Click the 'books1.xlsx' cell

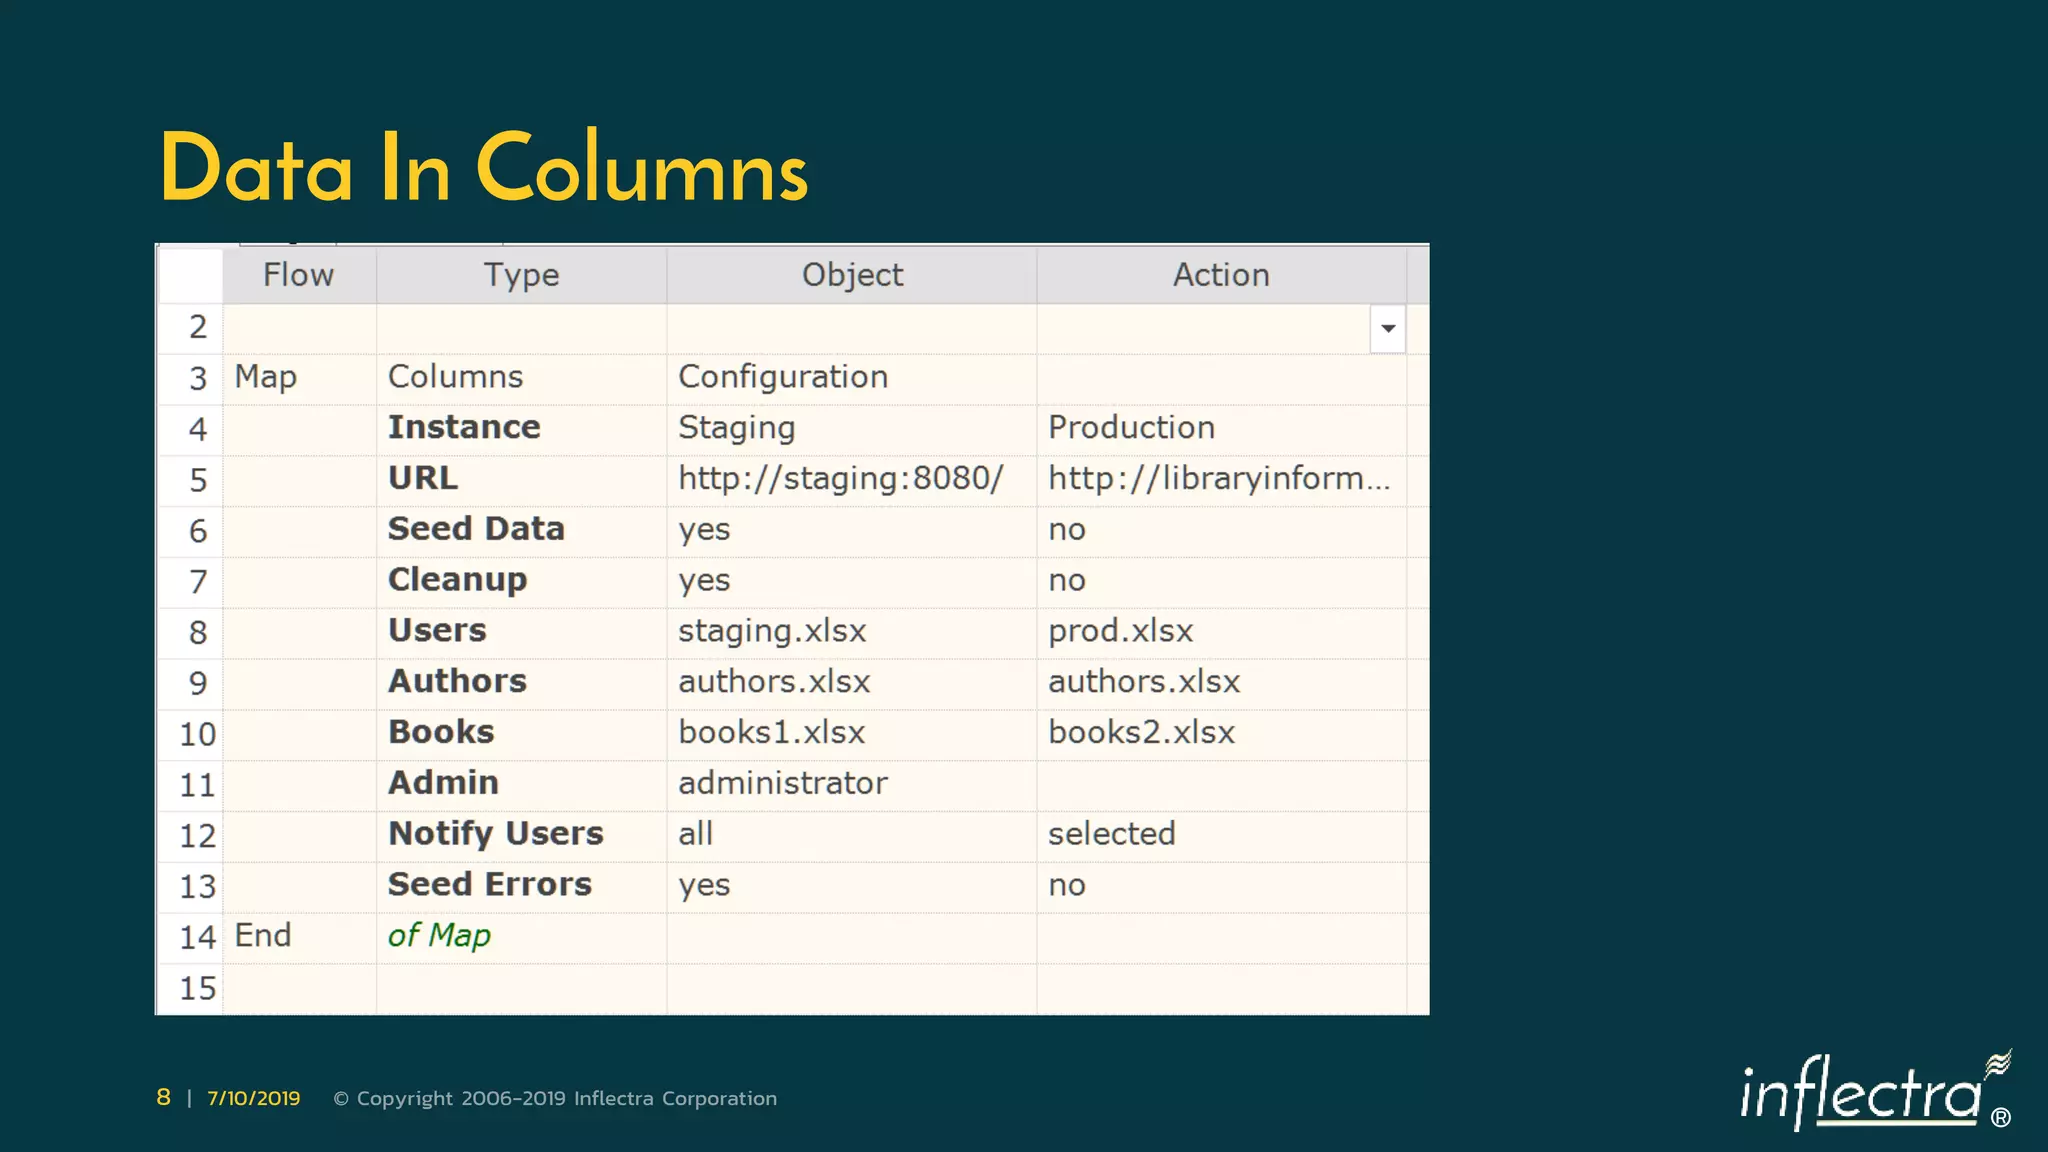pyautogui.click(x=852, y=735)
